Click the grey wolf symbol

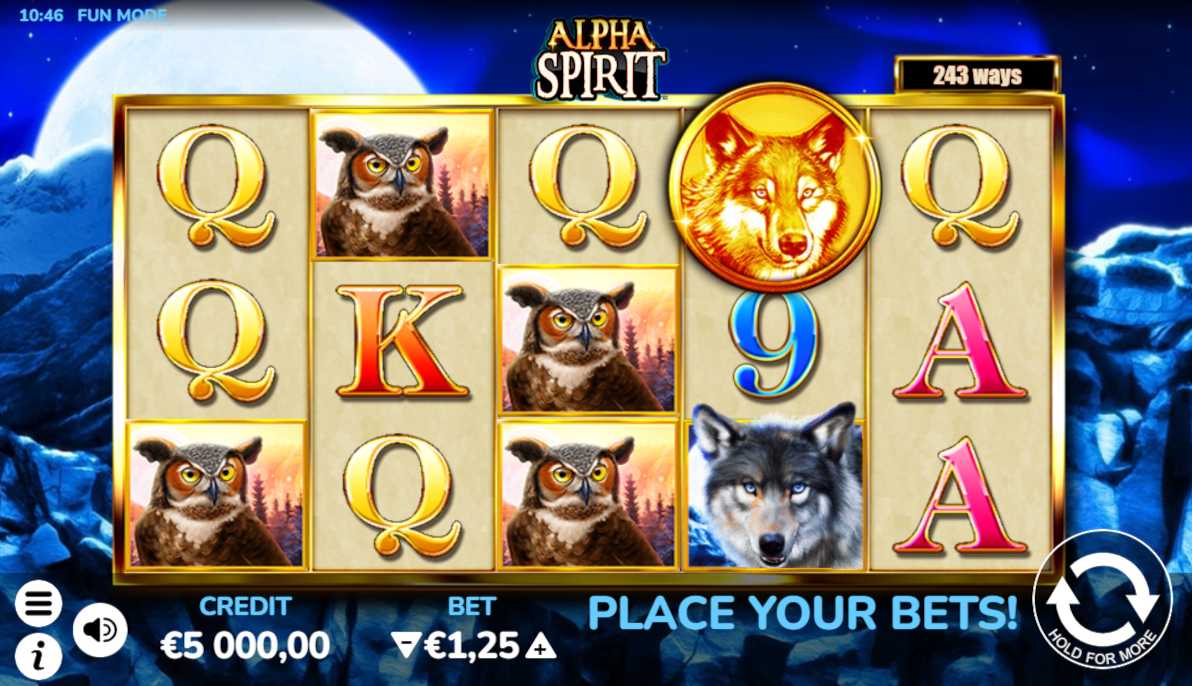tap(775, 487)
